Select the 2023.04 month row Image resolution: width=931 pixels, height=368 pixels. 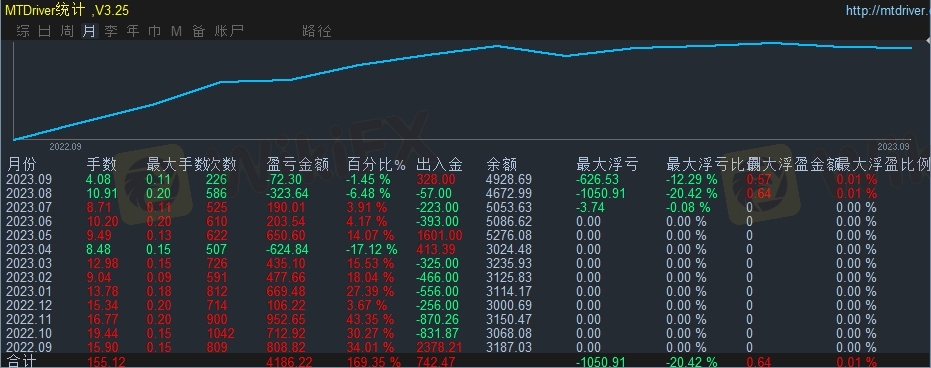click(x=466, y=249)
